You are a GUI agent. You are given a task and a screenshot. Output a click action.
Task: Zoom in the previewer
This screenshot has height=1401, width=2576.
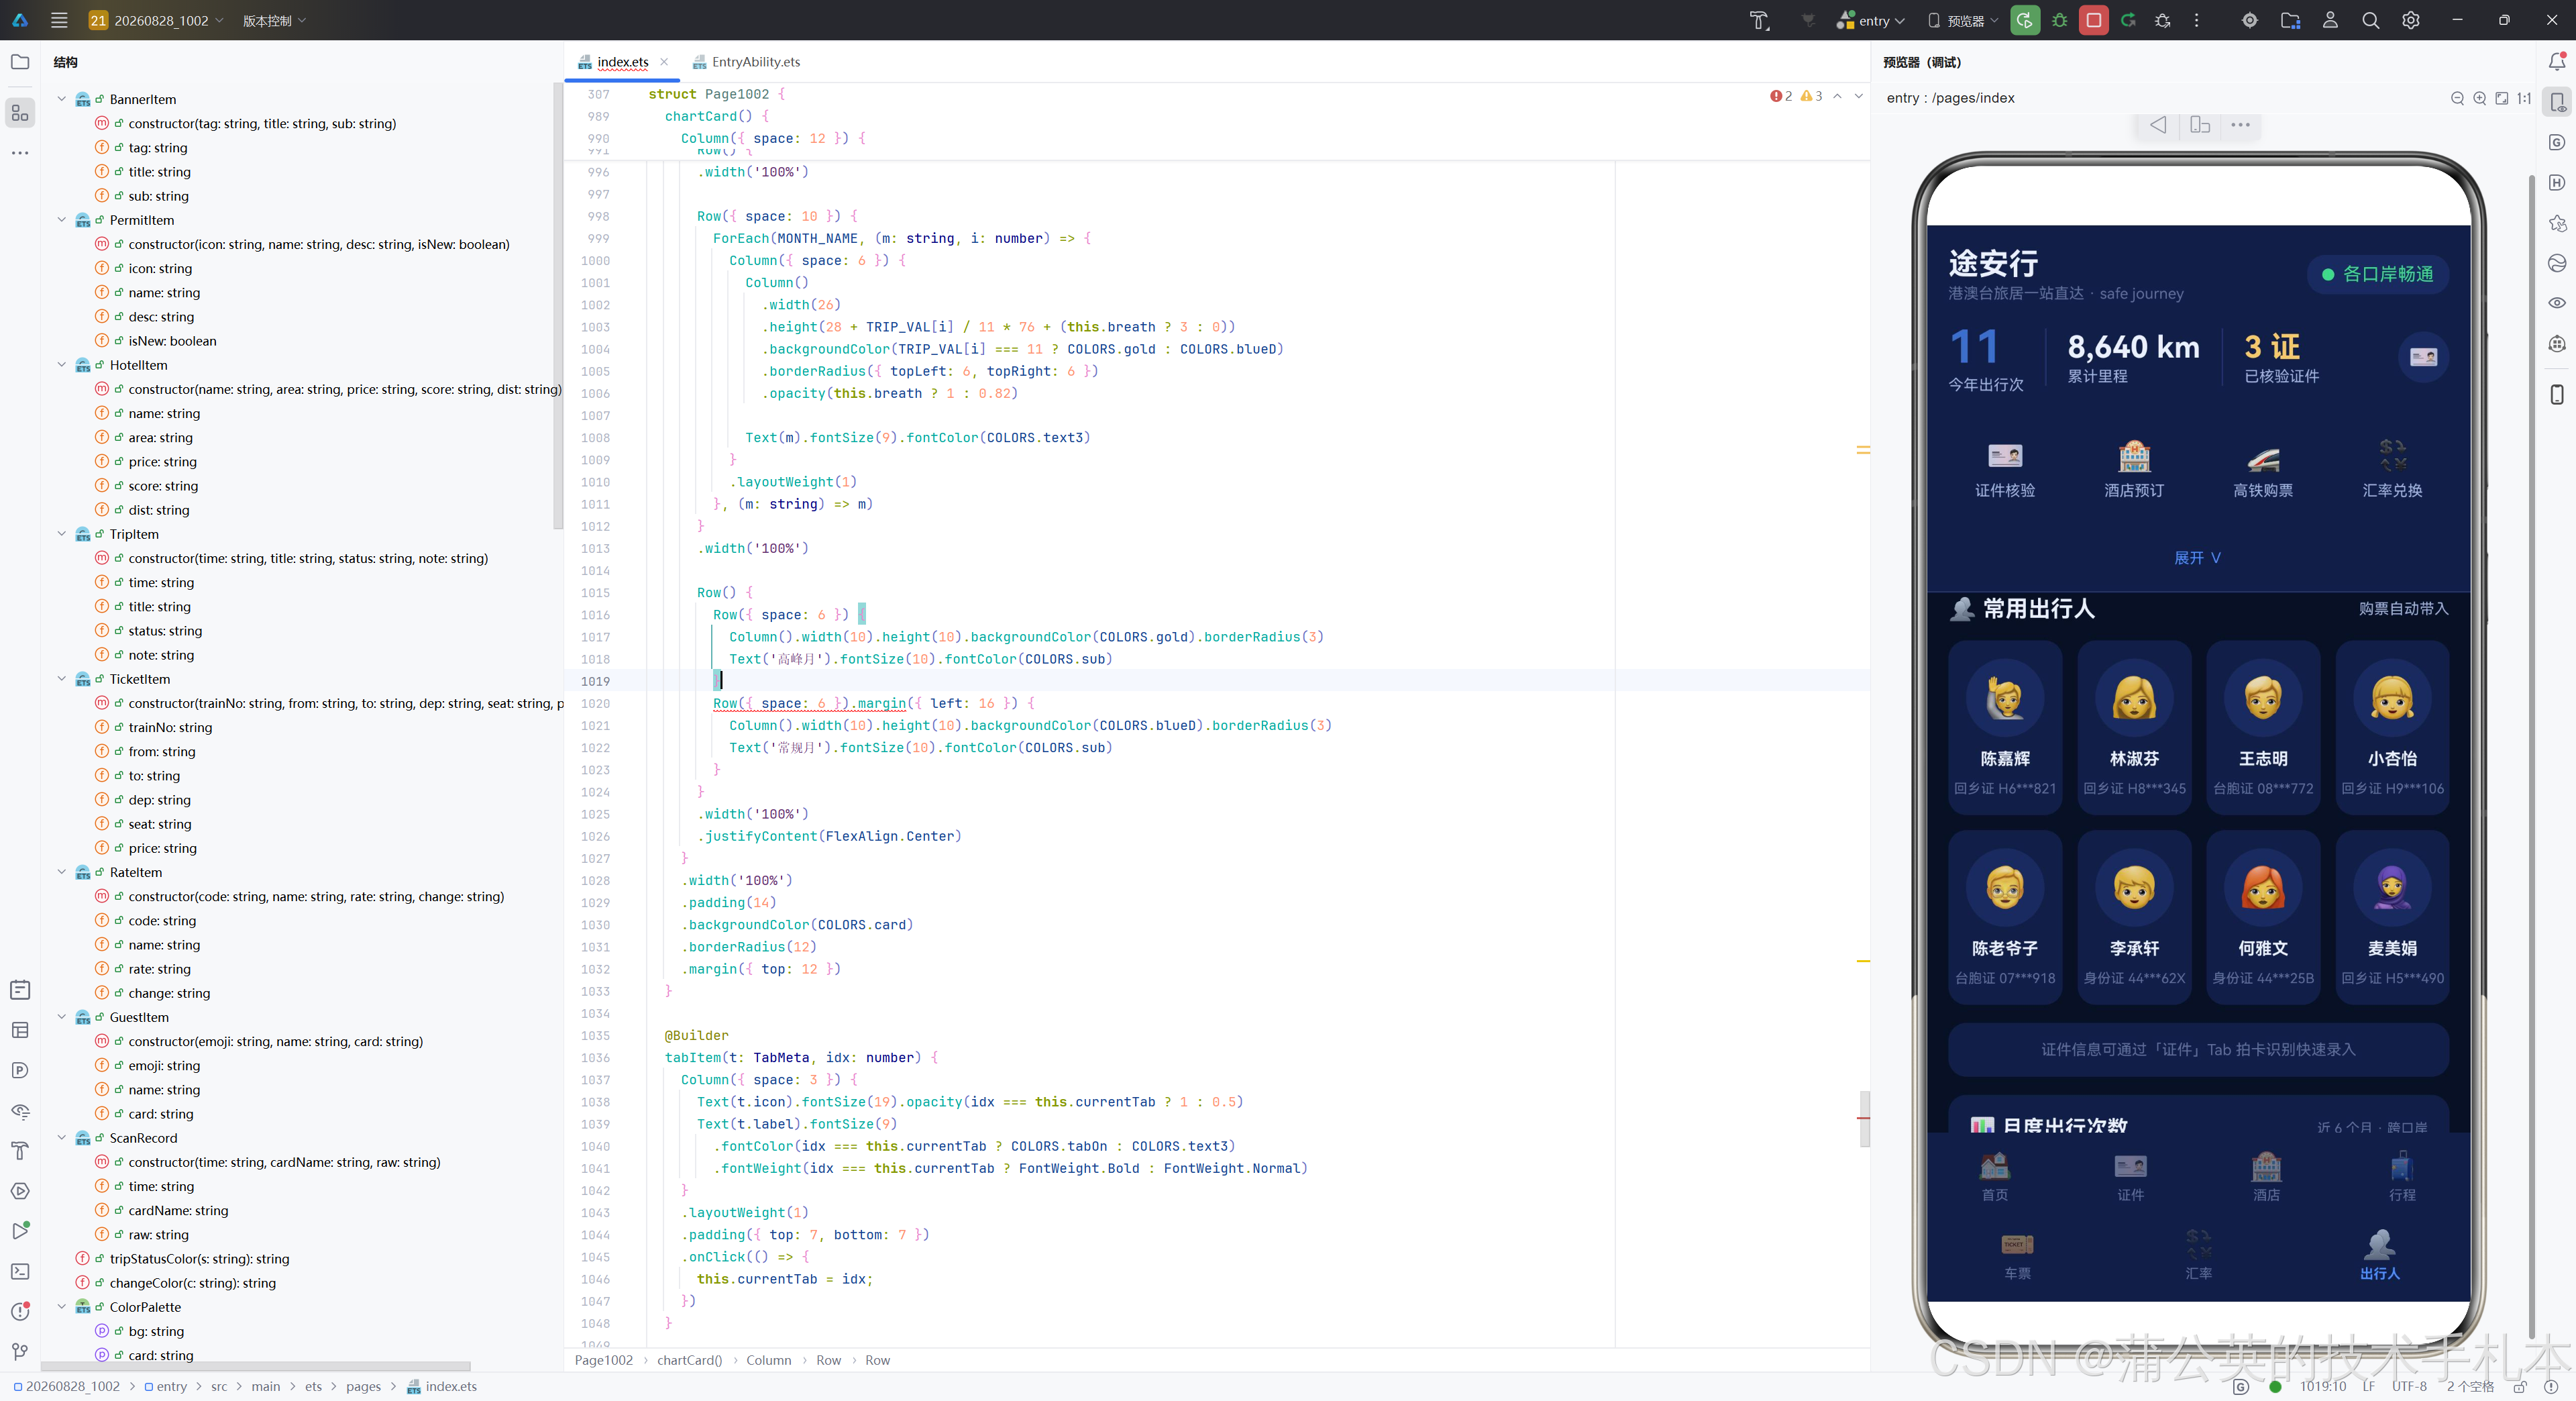point(2479,98)
